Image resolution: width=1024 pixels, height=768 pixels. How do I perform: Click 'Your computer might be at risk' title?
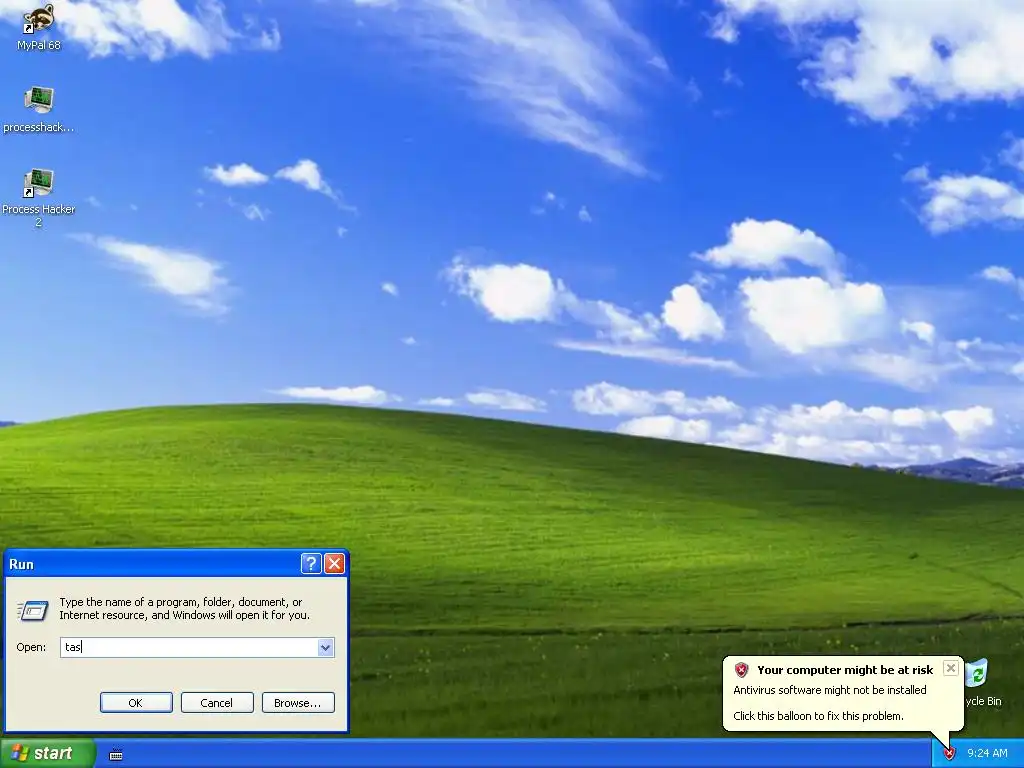[x=845, y=670]
